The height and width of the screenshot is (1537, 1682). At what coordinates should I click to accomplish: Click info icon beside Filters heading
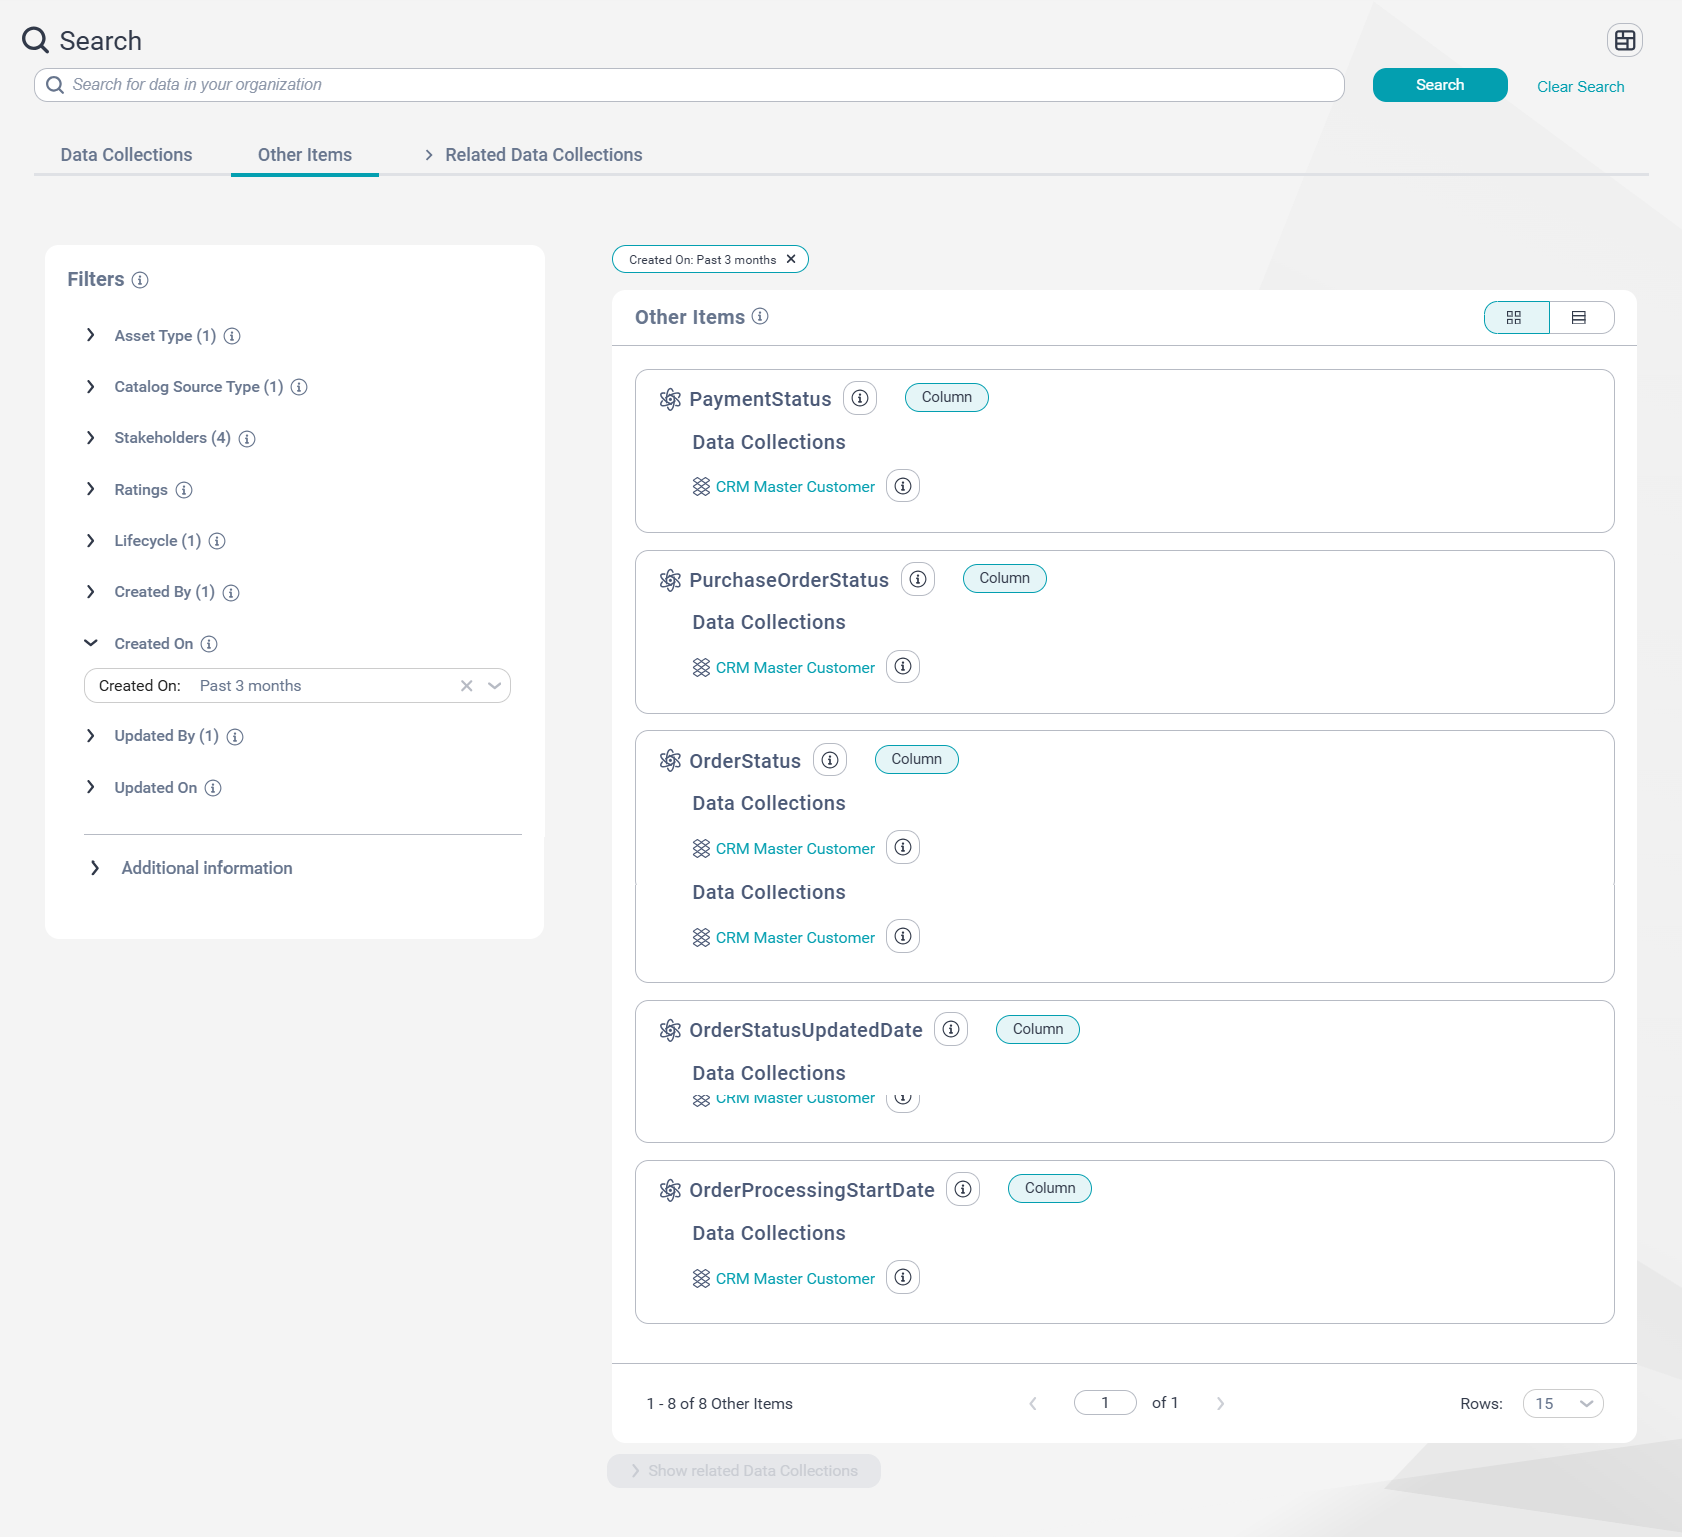pyautogui.click(x=140, y=280)
